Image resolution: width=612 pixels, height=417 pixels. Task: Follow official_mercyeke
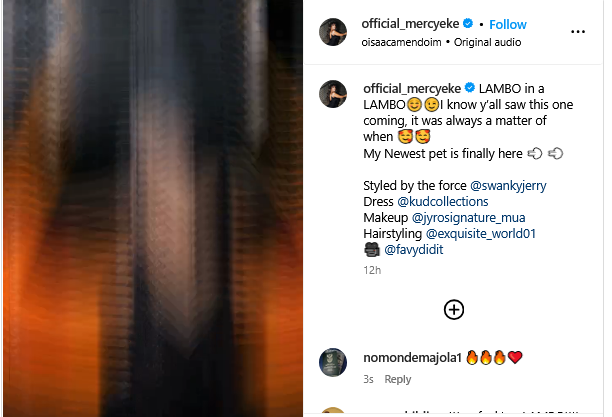point(507,24)
